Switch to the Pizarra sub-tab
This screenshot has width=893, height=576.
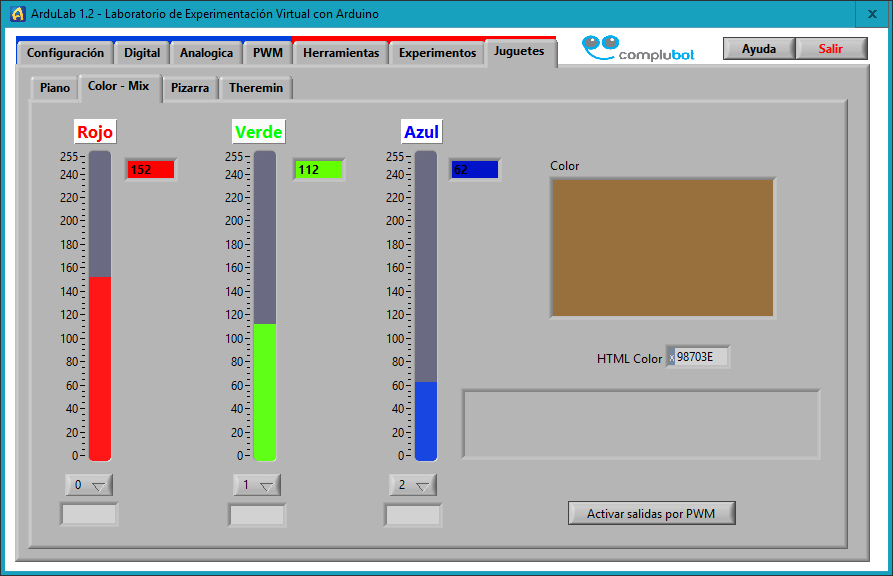190,88
